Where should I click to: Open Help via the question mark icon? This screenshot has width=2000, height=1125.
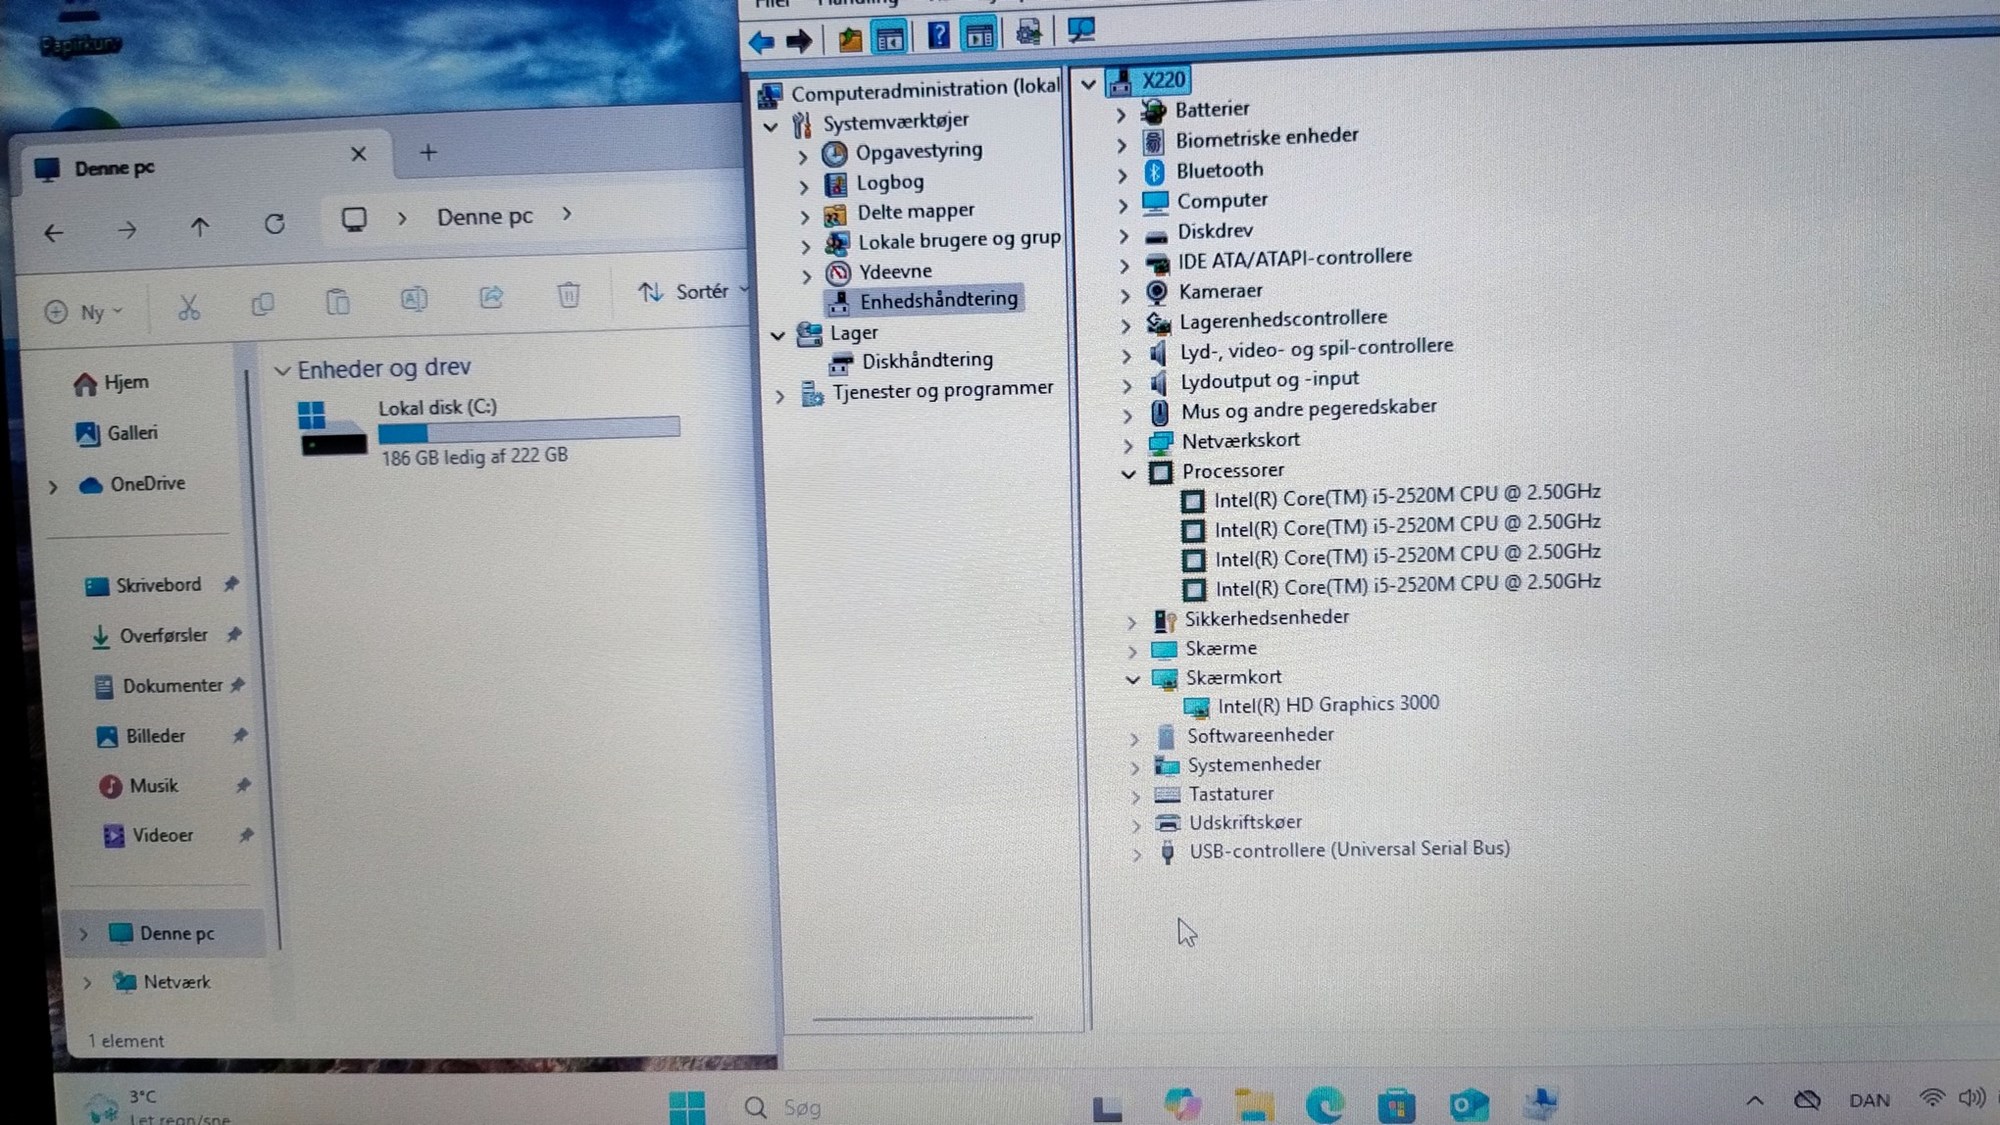click(x=938, y=36)
